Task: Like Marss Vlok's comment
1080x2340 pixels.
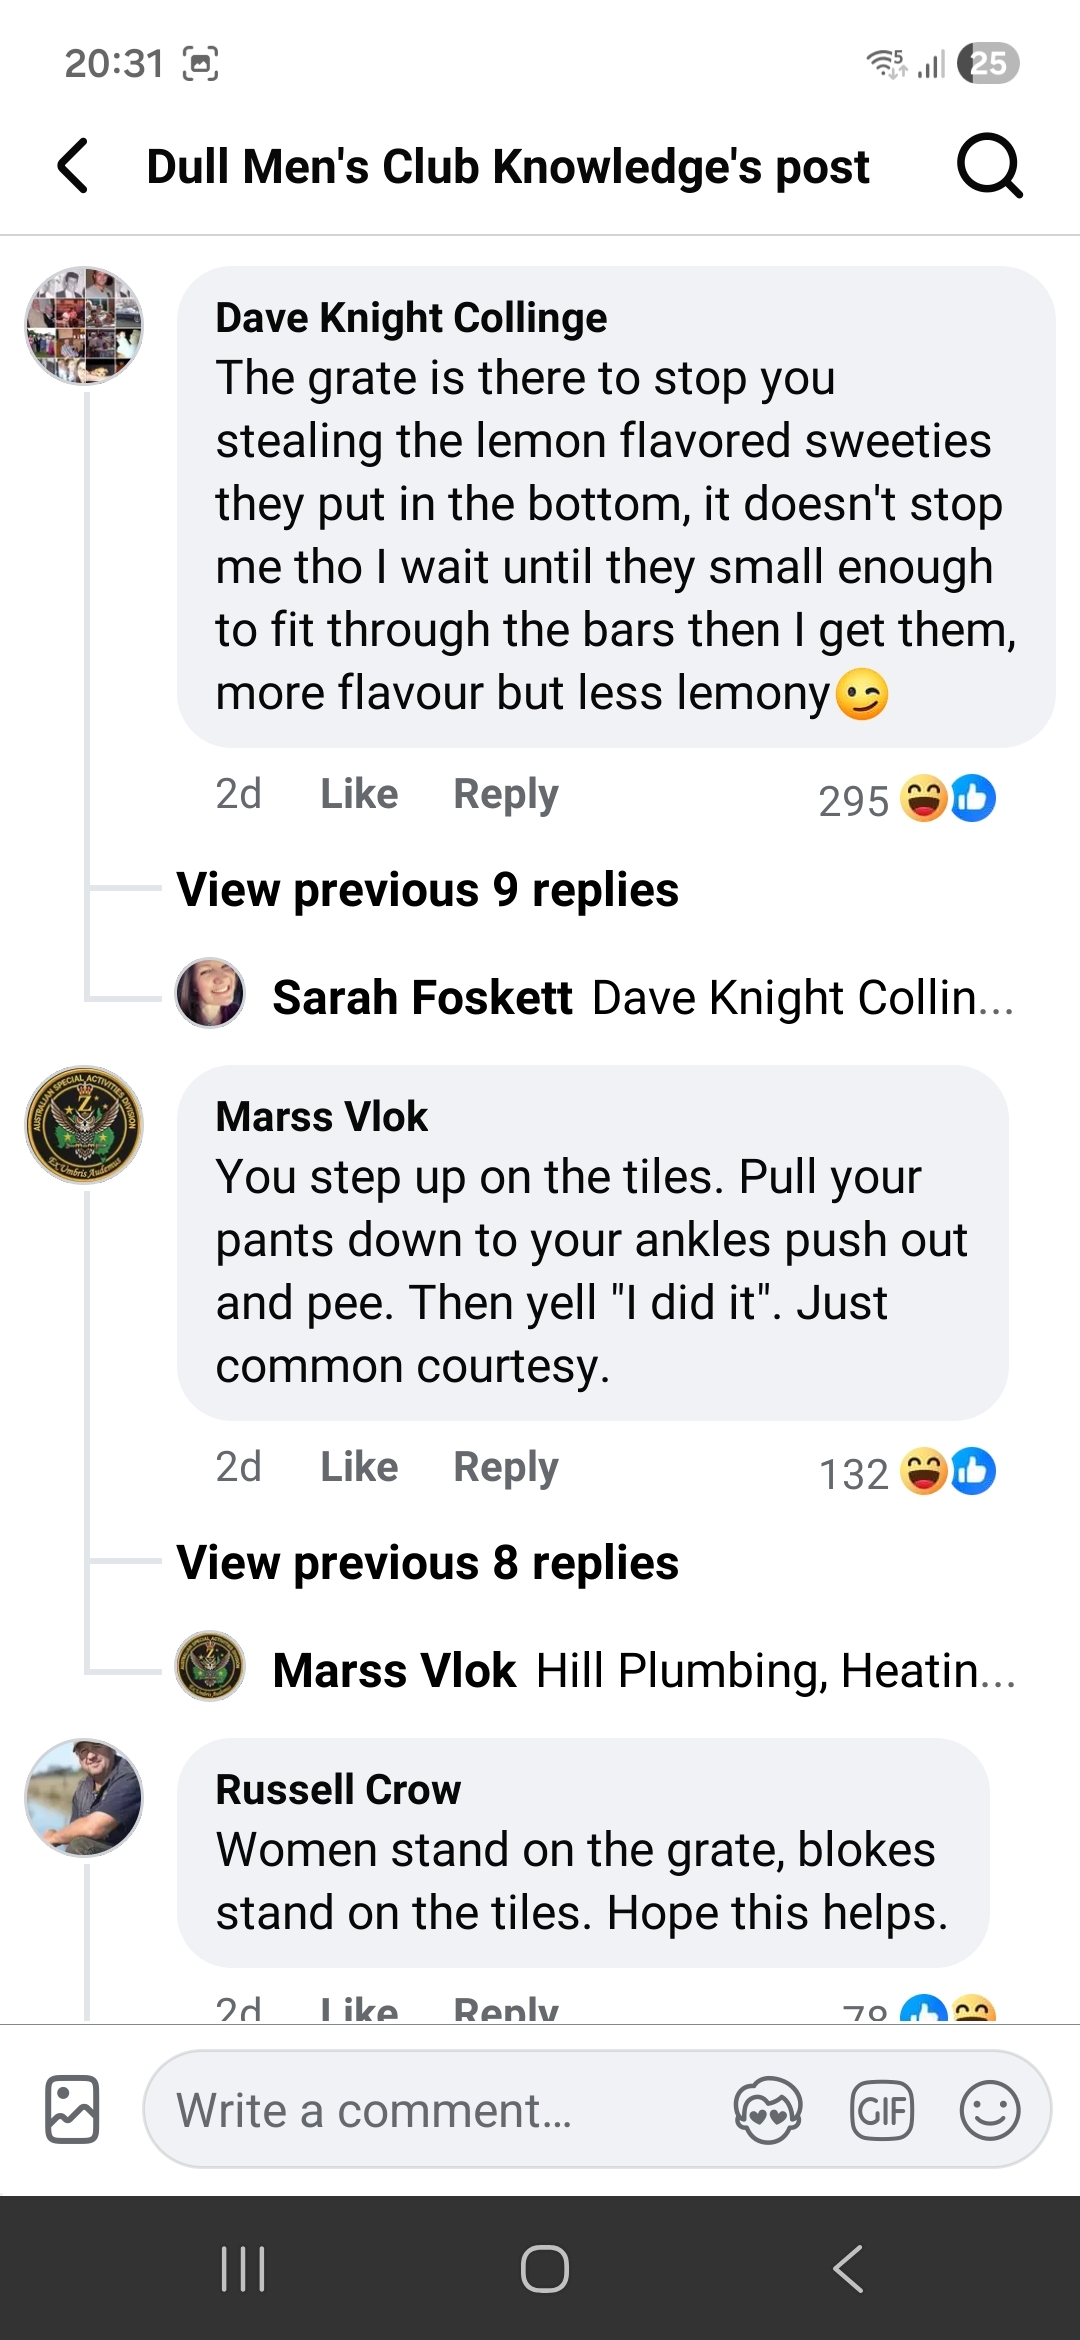Action: (x=359, y=1467)
